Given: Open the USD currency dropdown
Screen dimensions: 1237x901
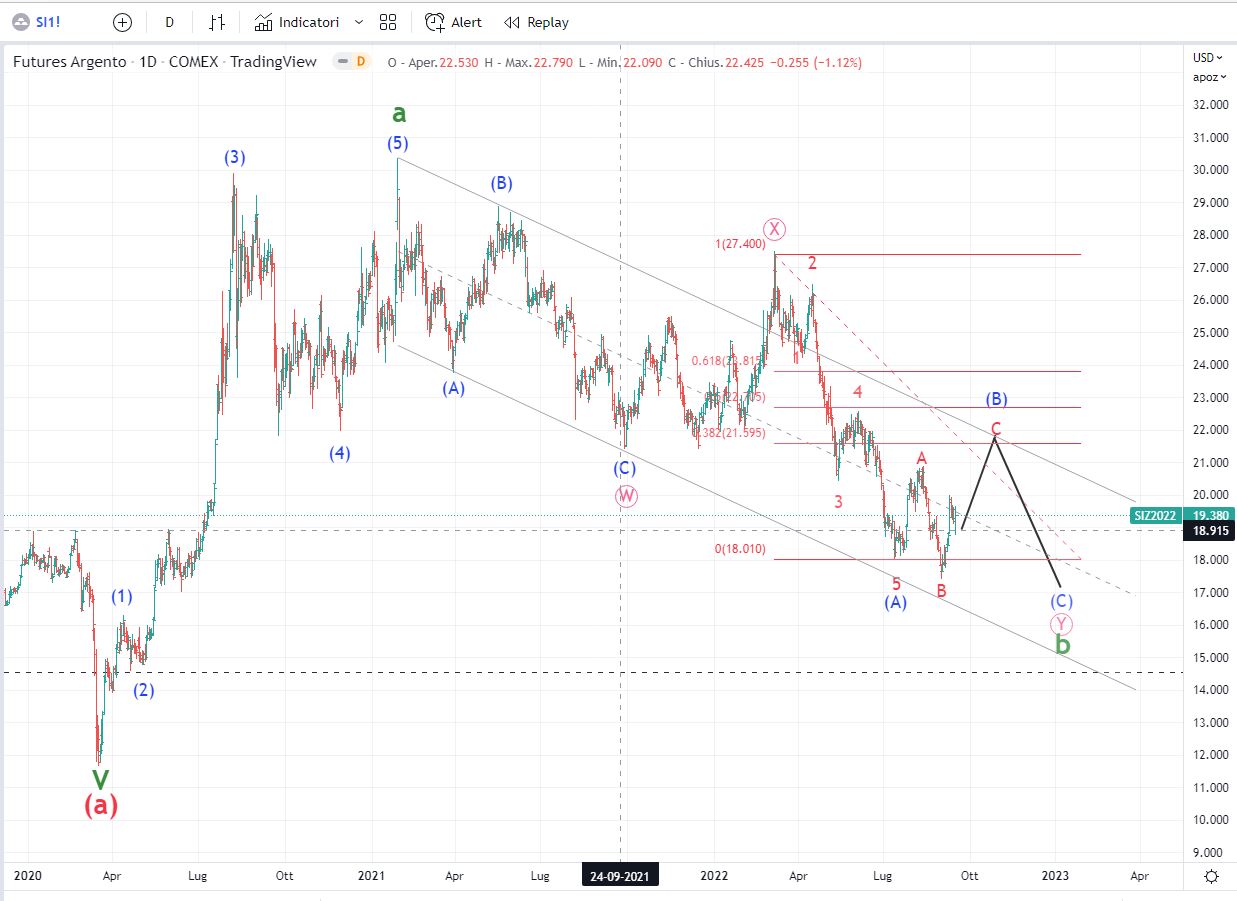Looking at the screenshot, I should pos(1206,57).
